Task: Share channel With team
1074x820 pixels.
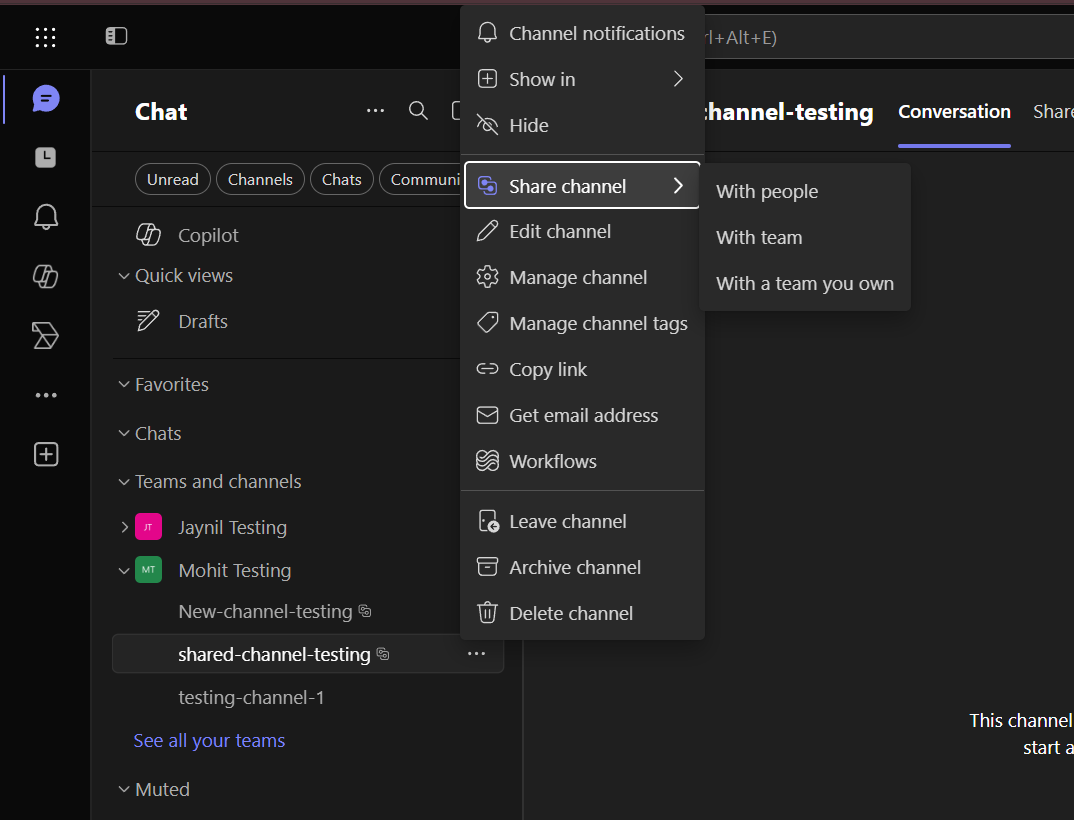Action: 806,237
